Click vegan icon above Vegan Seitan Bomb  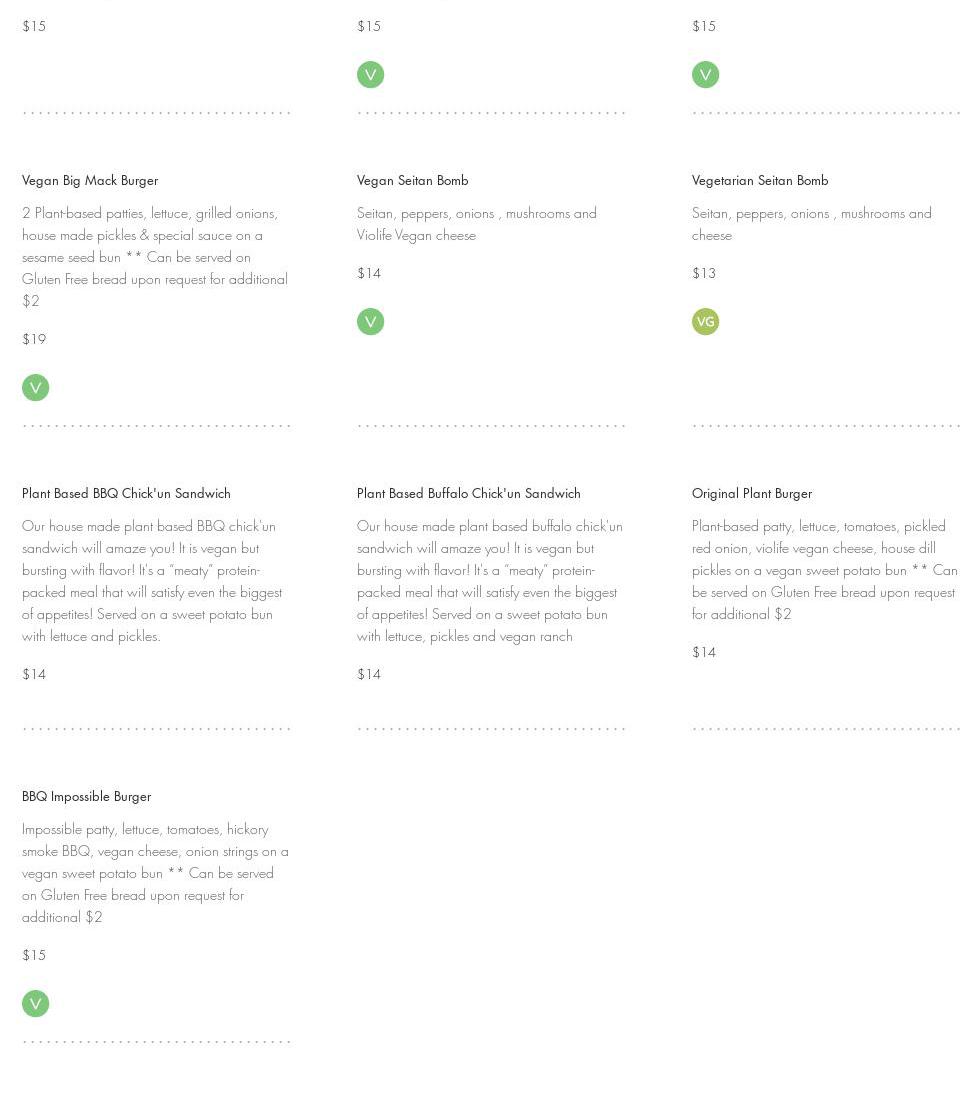click(371, 74)
